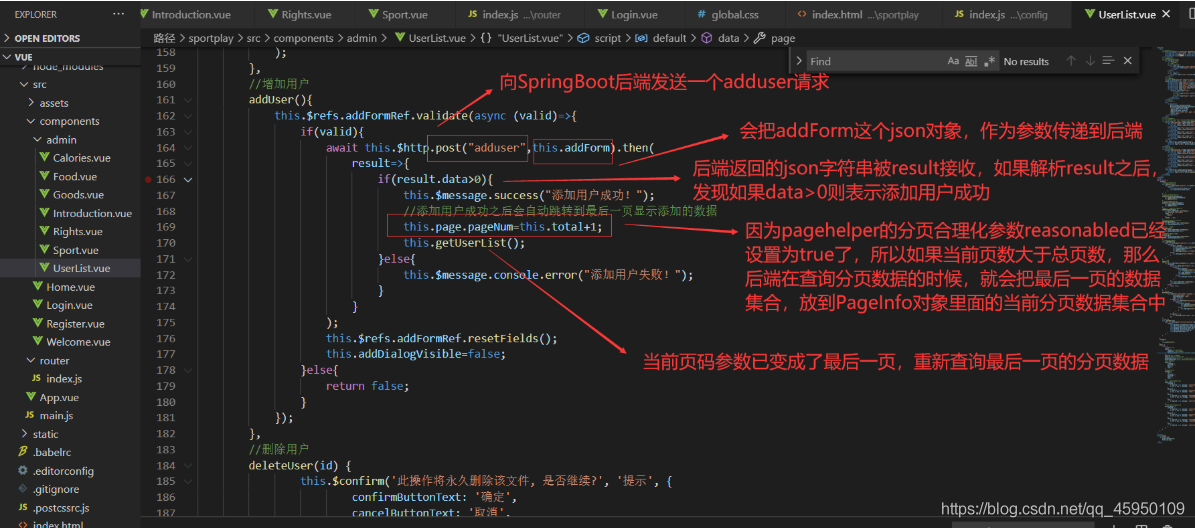This screenshot has width=1195, height=528.
Task: Expand Replace mode chevron in Find widget
Action: click(799, 61)
